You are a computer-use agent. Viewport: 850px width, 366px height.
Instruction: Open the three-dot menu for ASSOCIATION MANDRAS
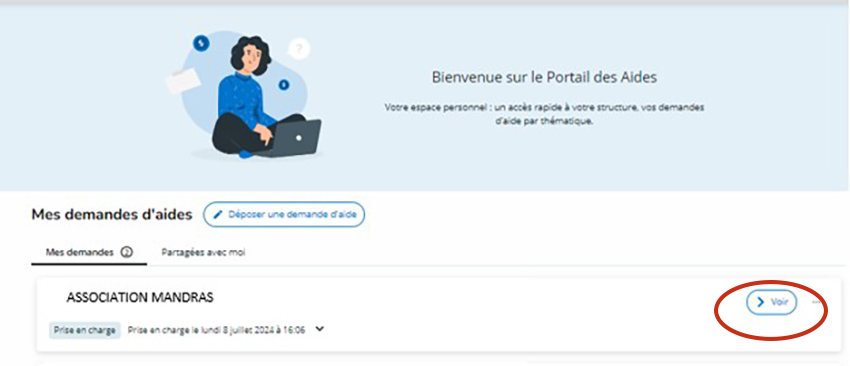pos(816,303)
